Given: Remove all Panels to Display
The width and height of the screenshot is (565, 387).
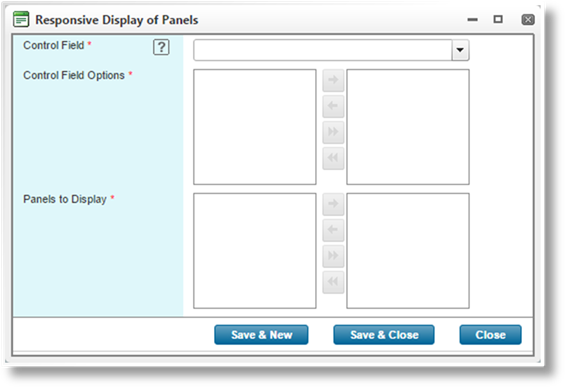Looking at the screenshot, I should (333, 282).
